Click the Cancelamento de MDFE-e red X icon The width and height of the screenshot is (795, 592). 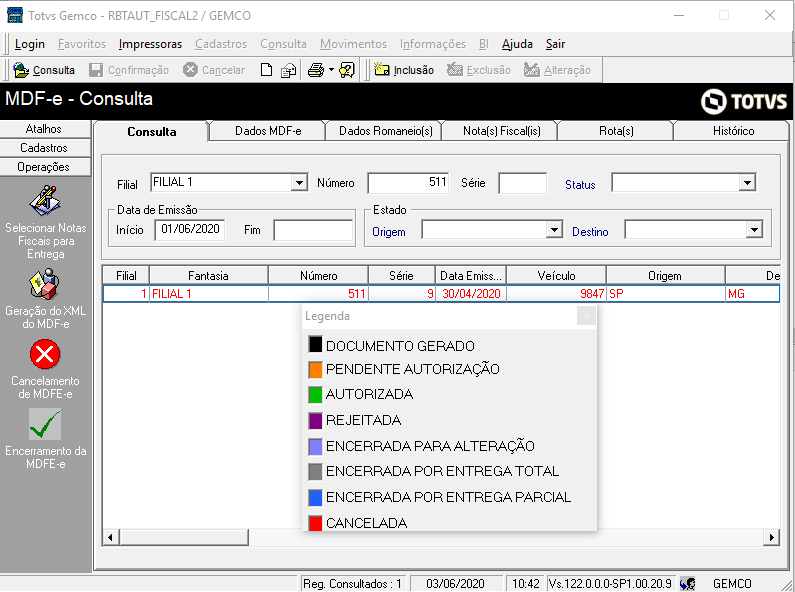(45, 354)
